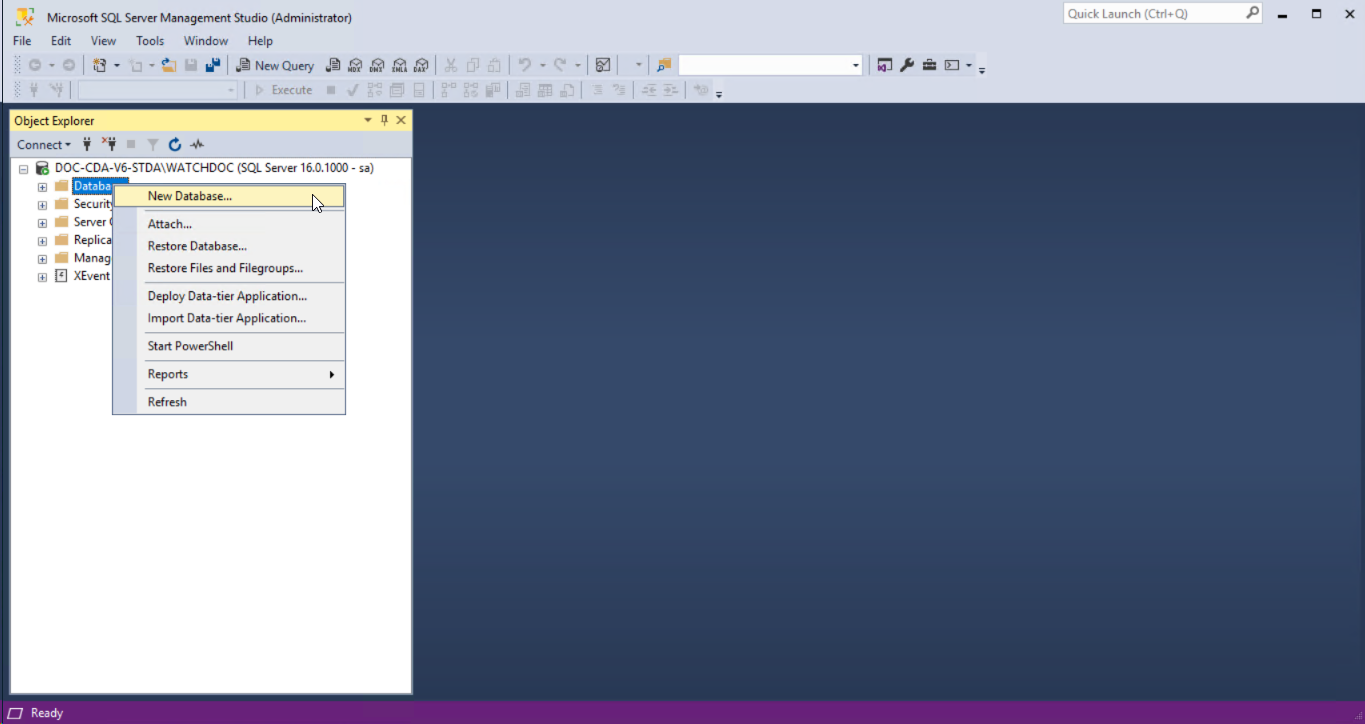Click the Disconnect plug icon in Object Explorer
Image resolution: width=1365 pixels, height=724 pixels.
tap(109, 144)
